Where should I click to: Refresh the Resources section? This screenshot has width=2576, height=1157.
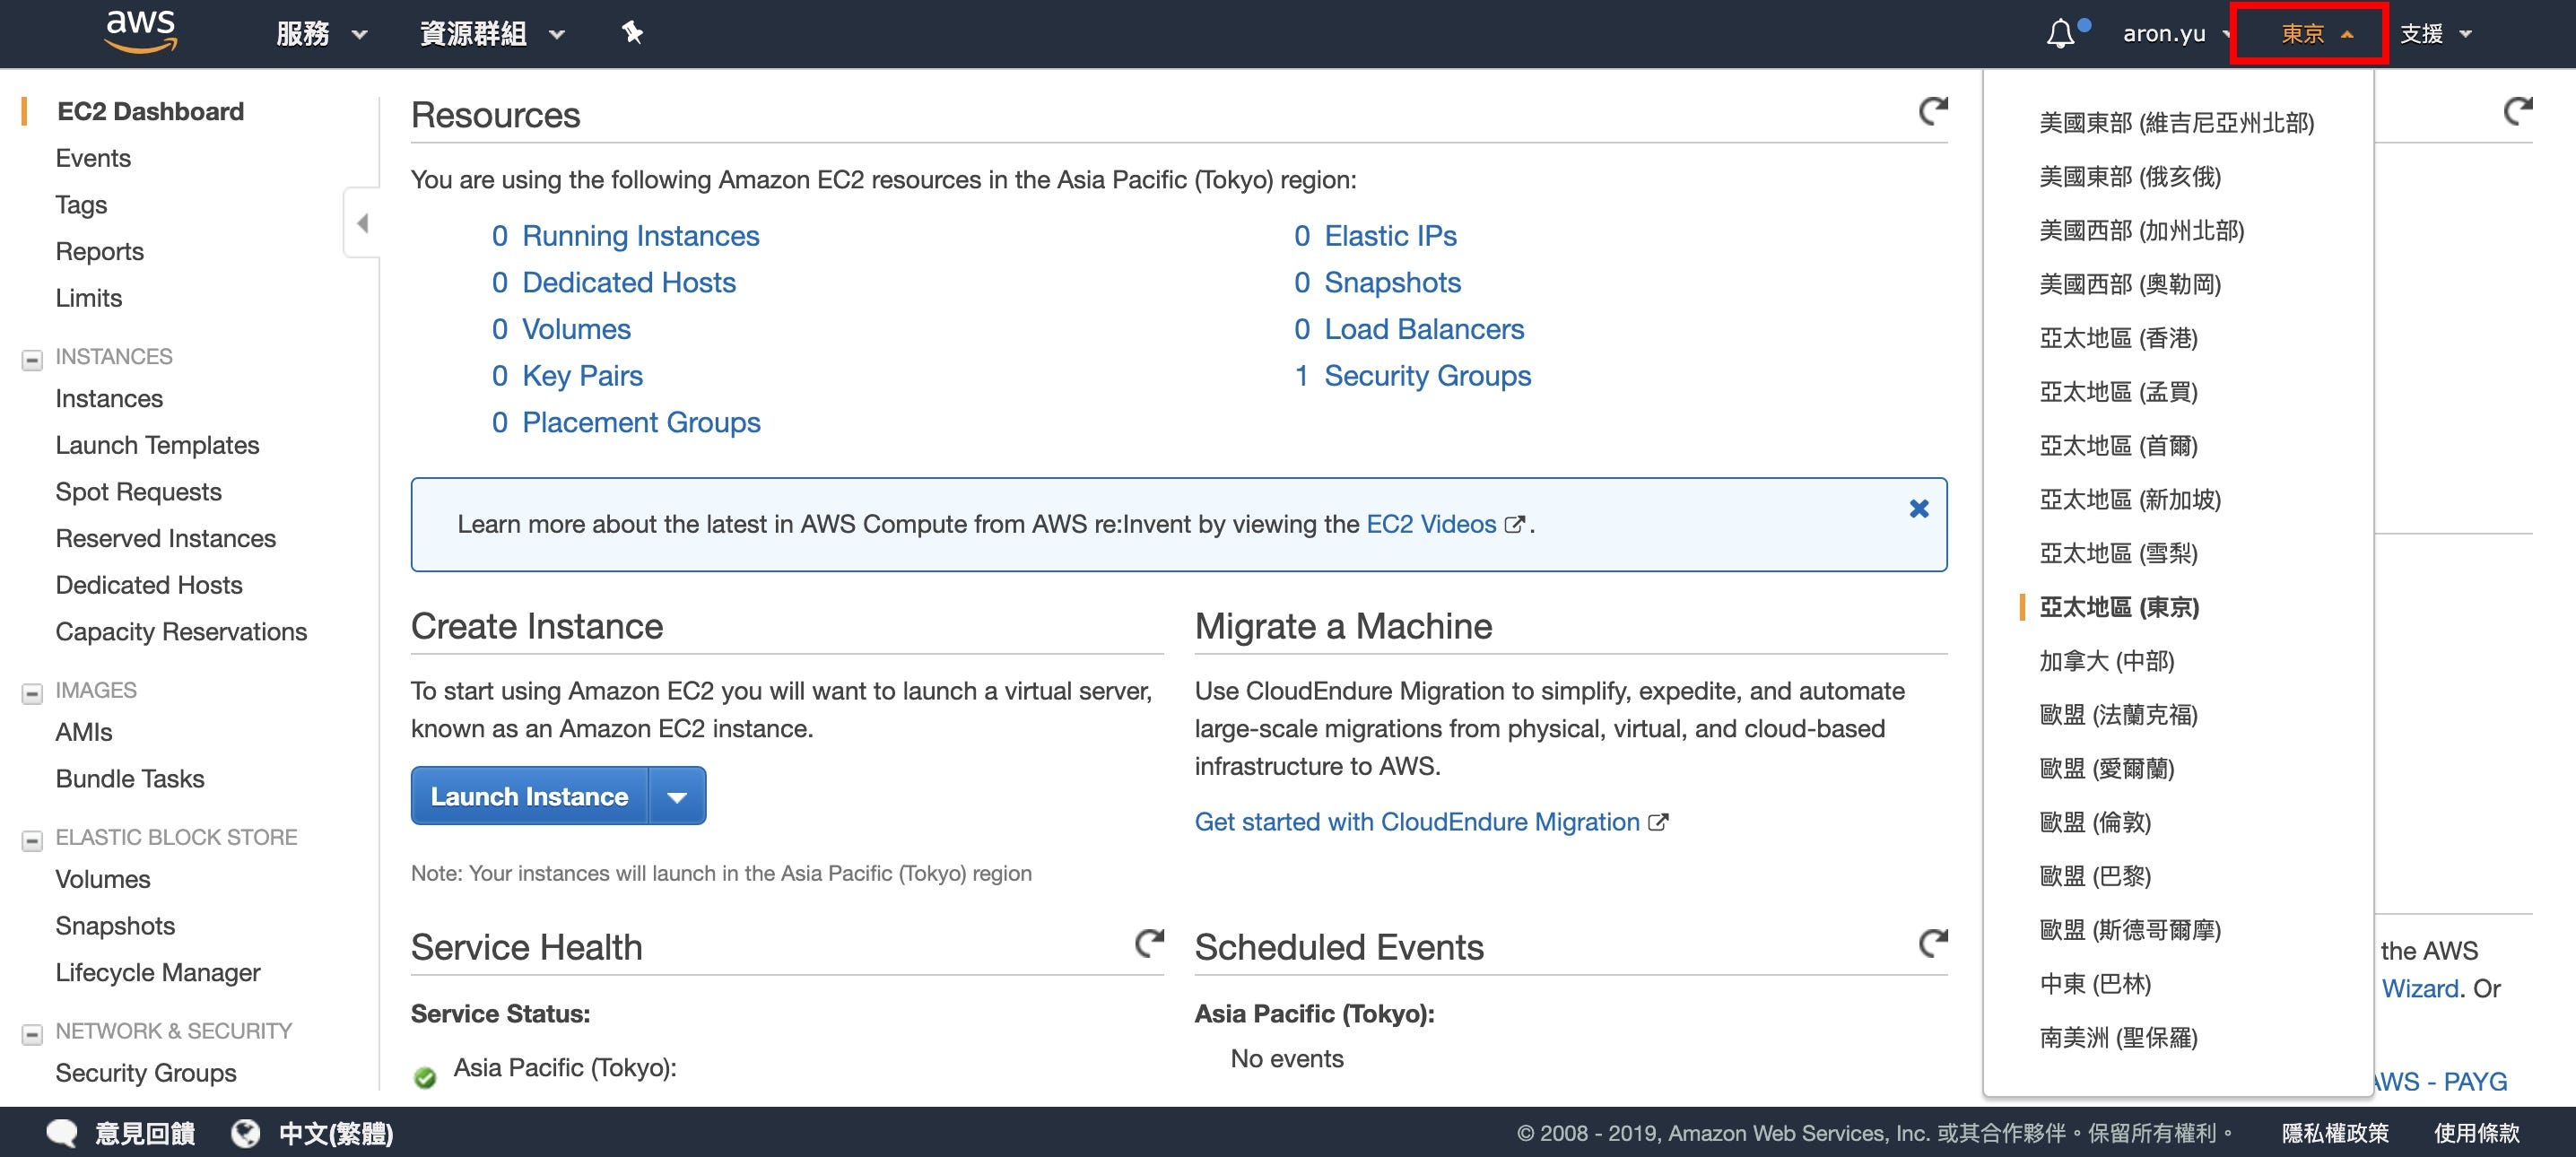click(1933, 110)
